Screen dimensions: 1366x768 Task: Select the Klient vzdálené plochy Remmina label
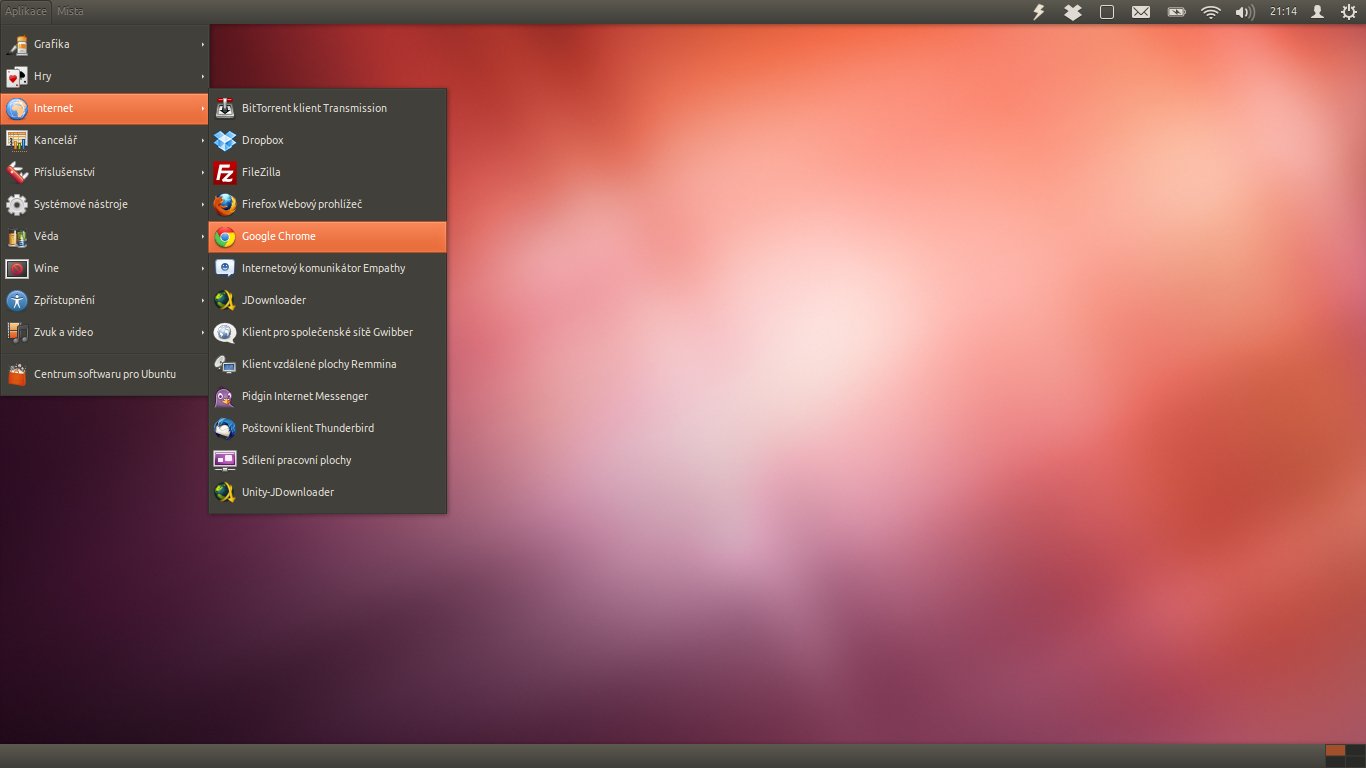tap(319, 364)
